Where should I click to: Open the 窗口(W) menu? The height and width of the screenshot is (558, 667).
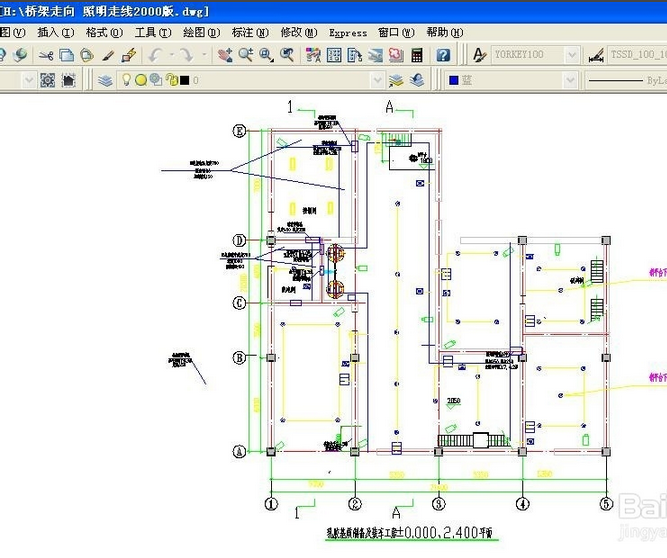pos(396,32)
